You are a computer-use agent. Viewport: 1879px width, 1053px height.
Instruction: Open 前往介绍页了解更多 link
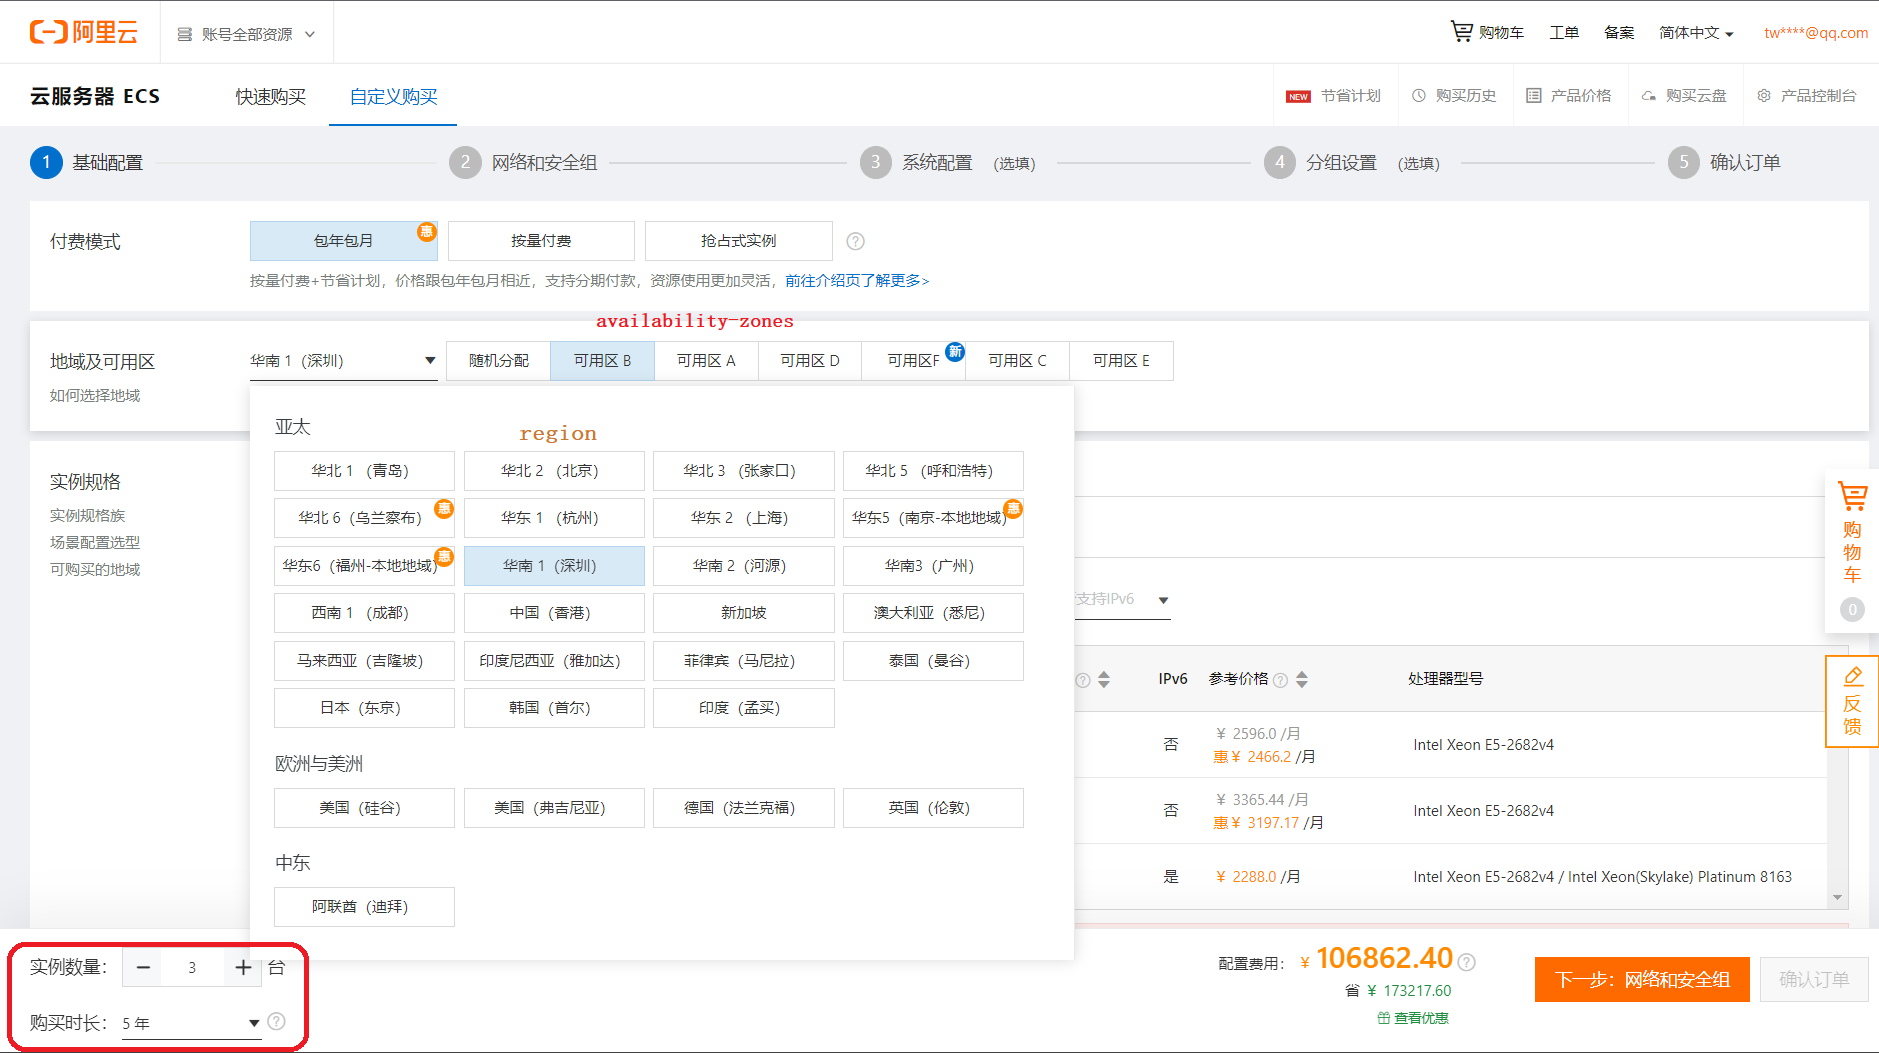857,281
